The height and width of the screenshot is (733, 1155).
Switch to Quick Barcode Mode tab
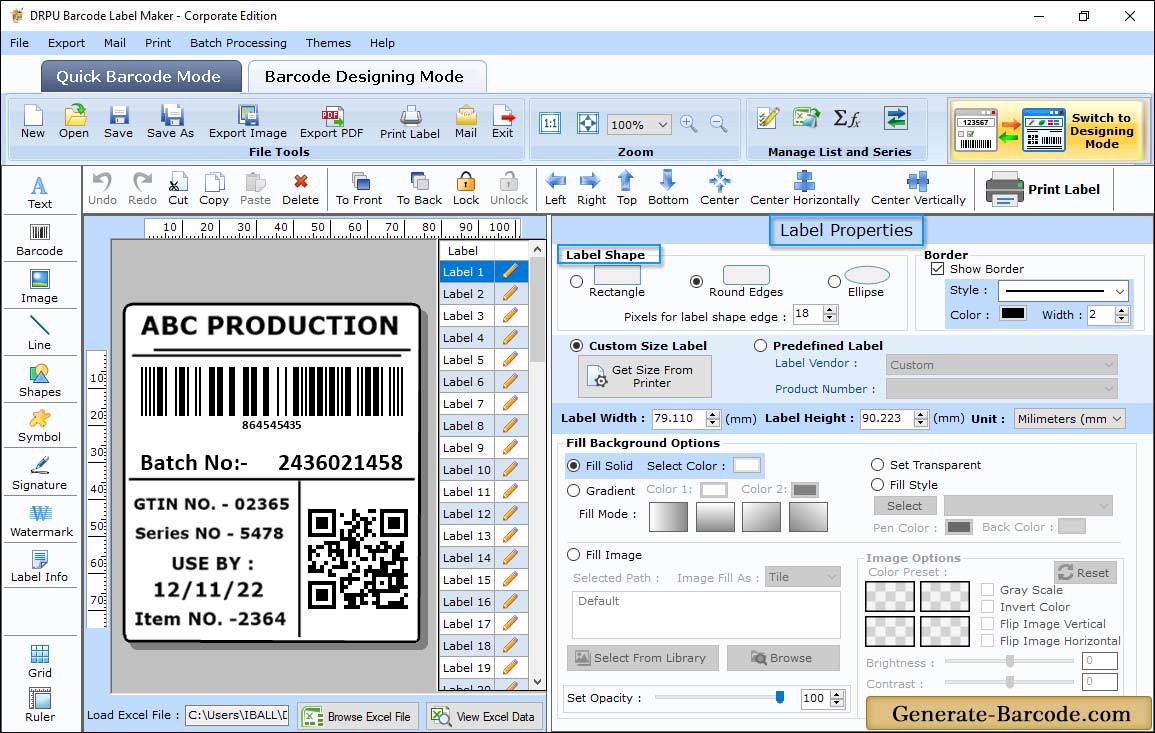pos(139,77)
